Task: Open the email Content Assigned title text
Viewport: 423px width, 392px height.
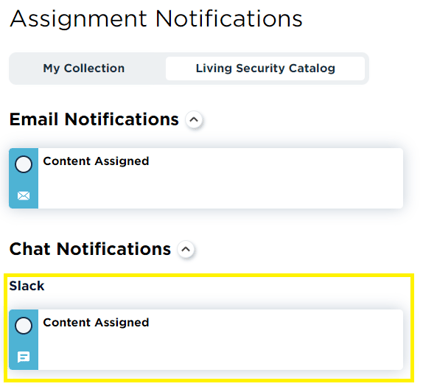Action: [x=96, y=161]
